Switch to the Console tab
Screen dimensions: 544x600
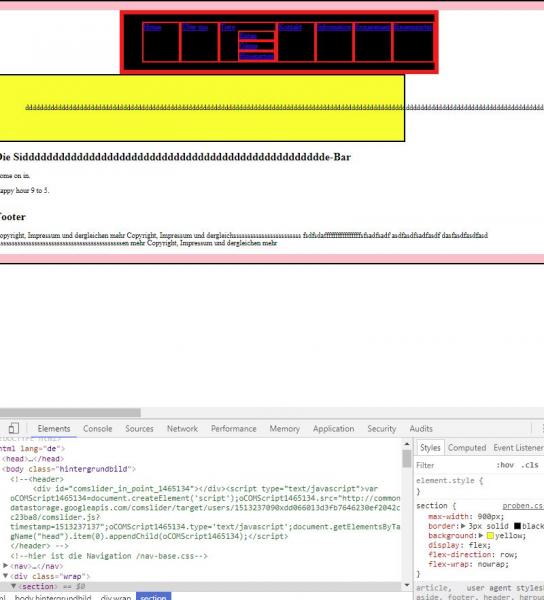tap(98, 429)
